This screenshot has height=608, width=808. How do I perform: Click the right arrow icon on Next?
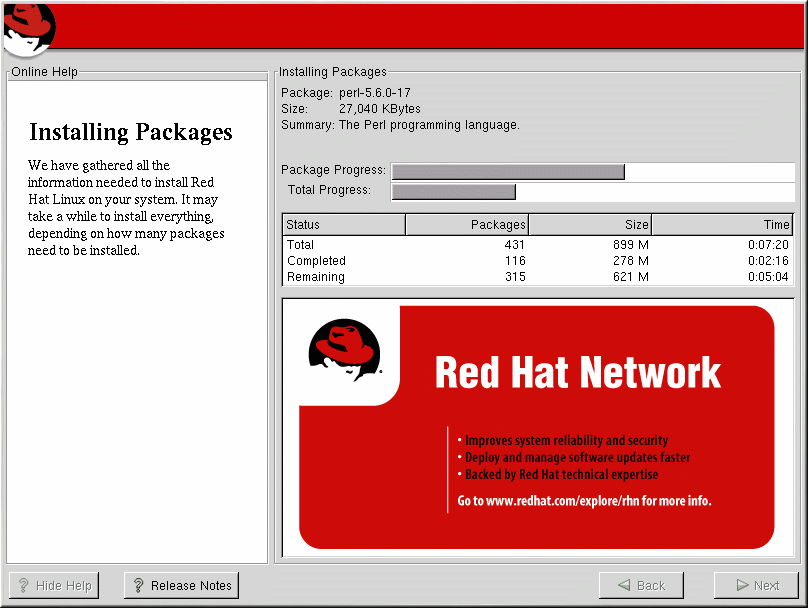[x=742, y=585]
